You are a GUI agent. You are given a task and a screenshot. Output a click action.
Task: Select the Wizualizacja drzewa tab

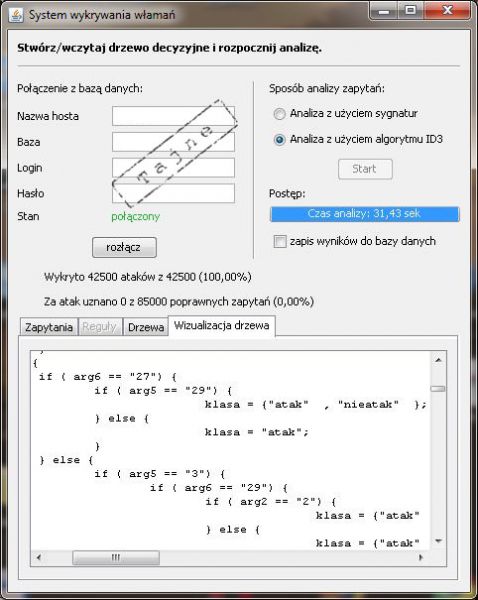coord(222,326)
